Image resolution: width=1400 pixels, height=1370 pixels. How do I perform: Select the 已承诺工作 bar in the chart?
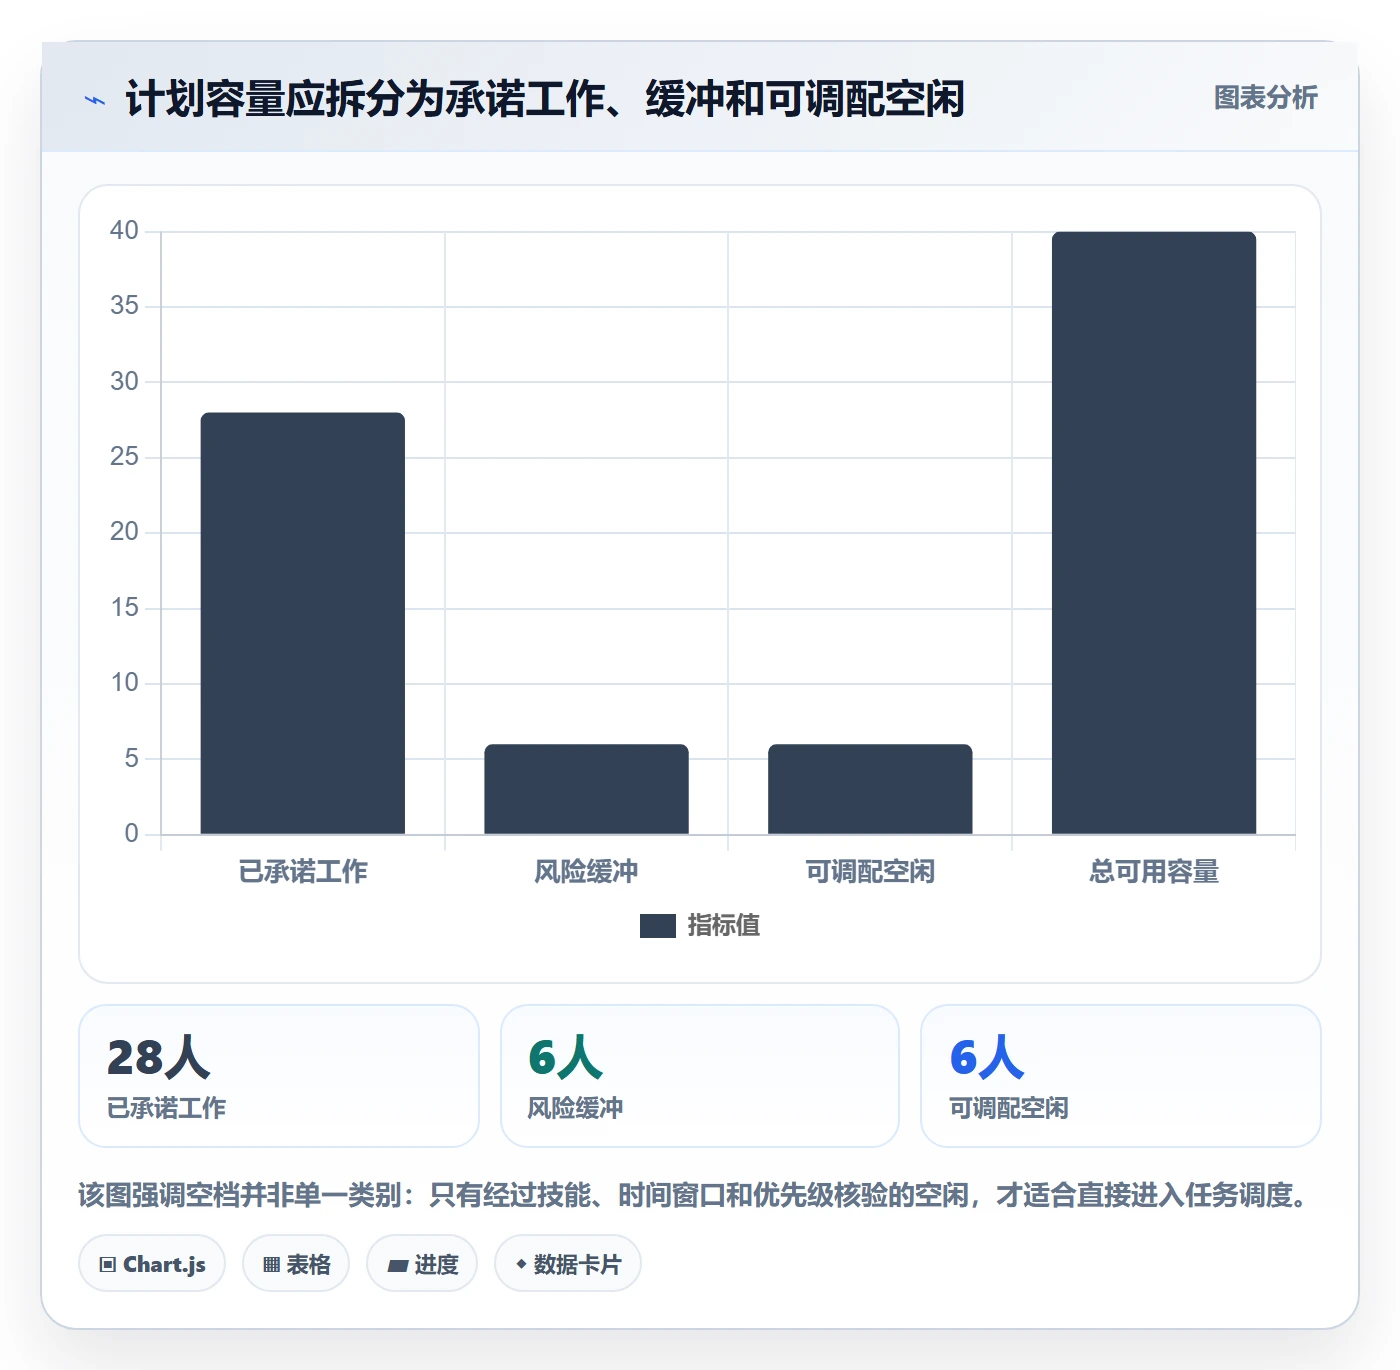point(303,623)
